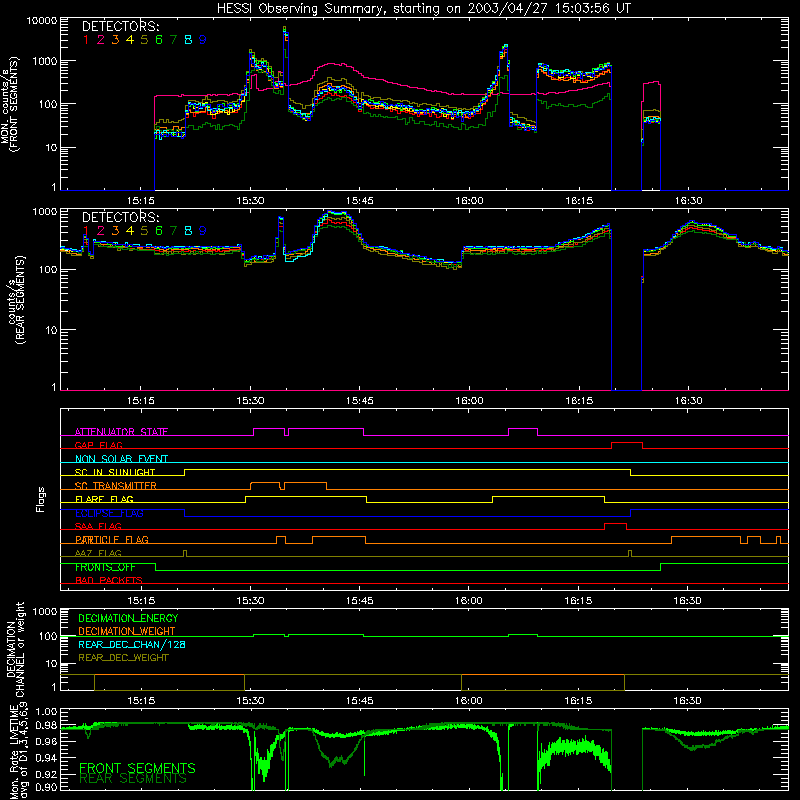The width and height of the screenshot is (800, 800).
Task: Select blue detector 9 in rear segments legend
Action: point(203,231)
